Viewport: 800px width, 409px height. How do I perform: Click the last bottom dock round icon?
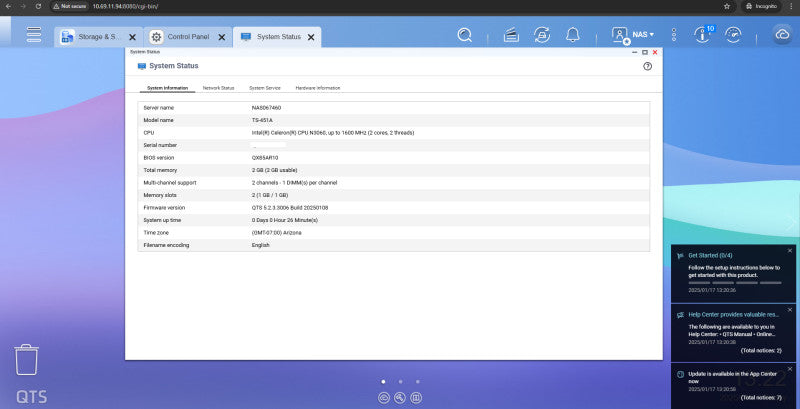[416, 398]
